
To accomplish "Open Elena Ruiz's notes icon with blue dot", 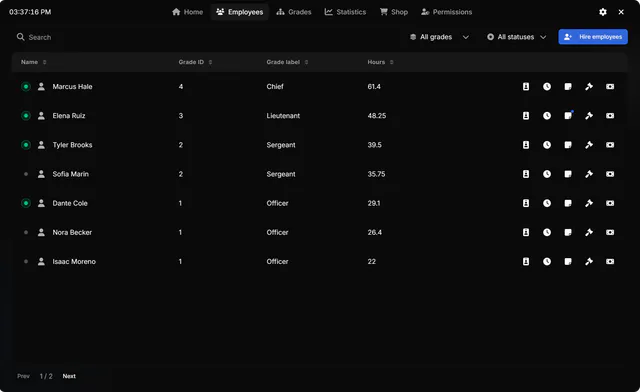I will [568, 116].
